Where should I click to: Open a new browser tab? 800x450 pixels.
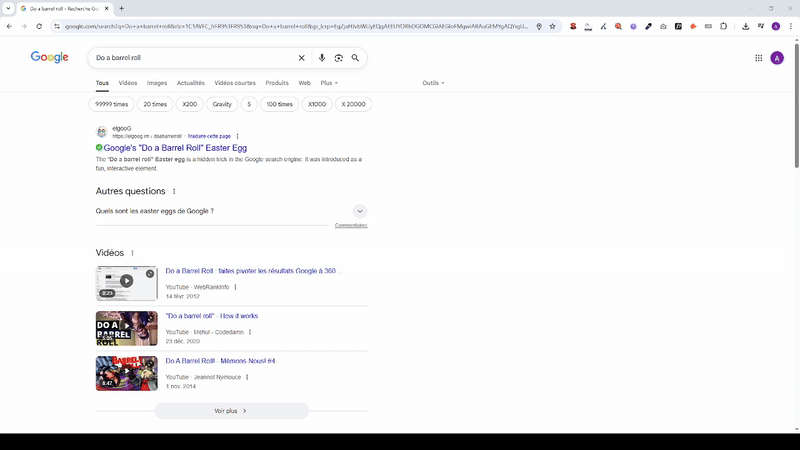click(121, 8)
